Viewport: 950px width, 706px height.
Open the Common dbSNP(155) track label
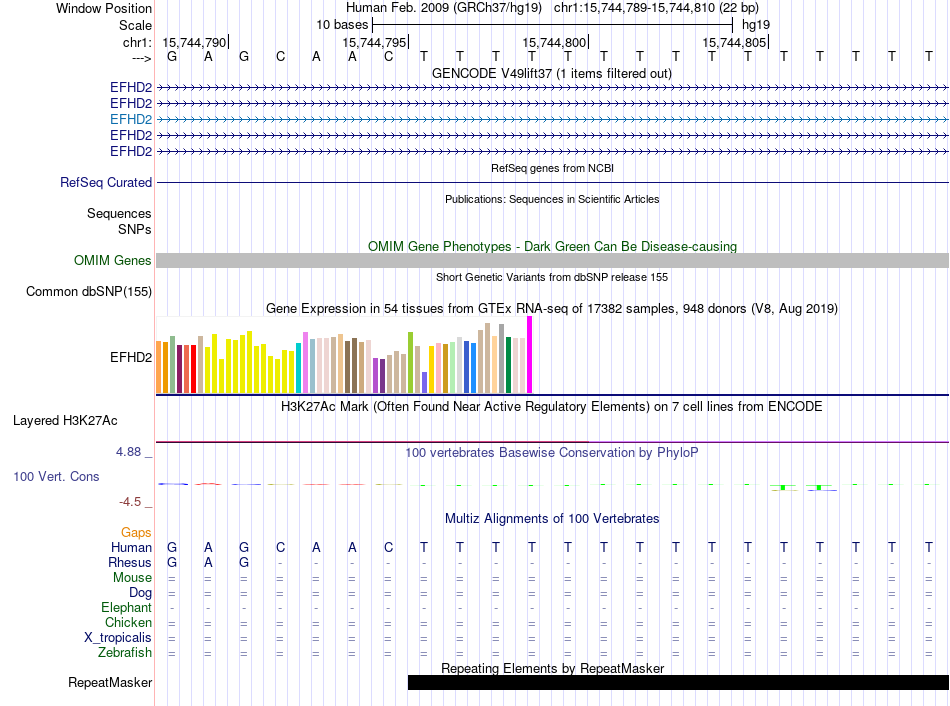point(88,292)
